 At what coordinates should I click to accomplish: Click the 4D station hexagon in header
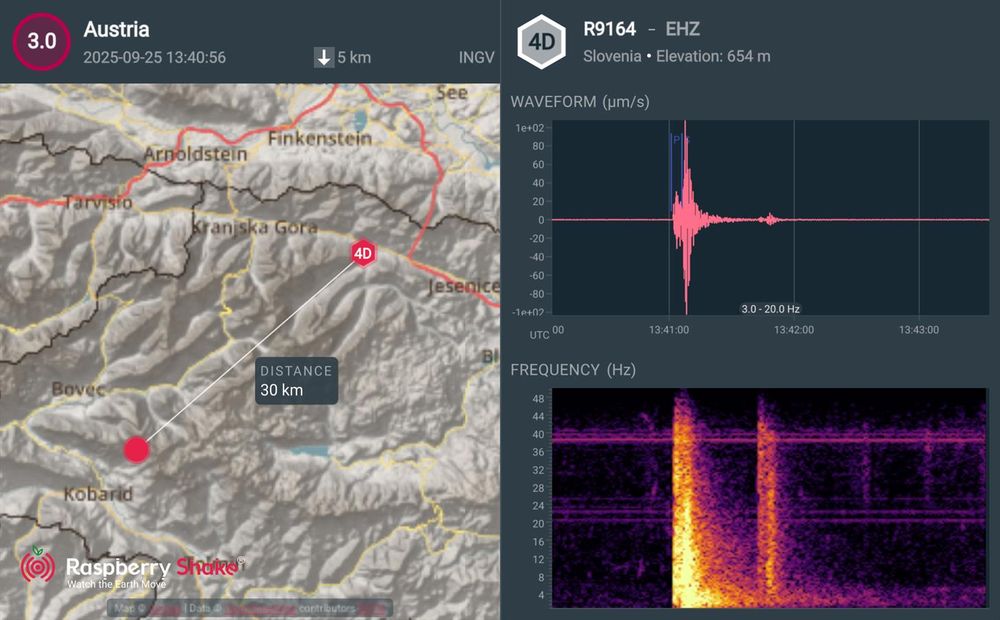tap(541, 42)
